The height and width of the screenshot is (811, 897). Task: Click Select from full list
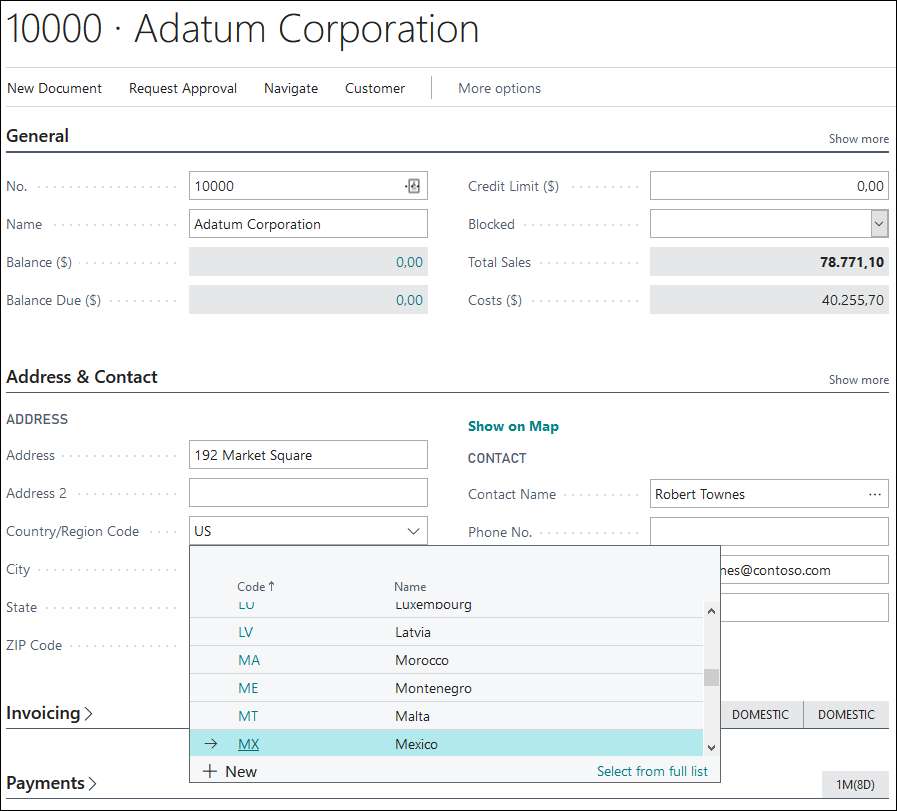pyautogui.click(x=652, y=771)
